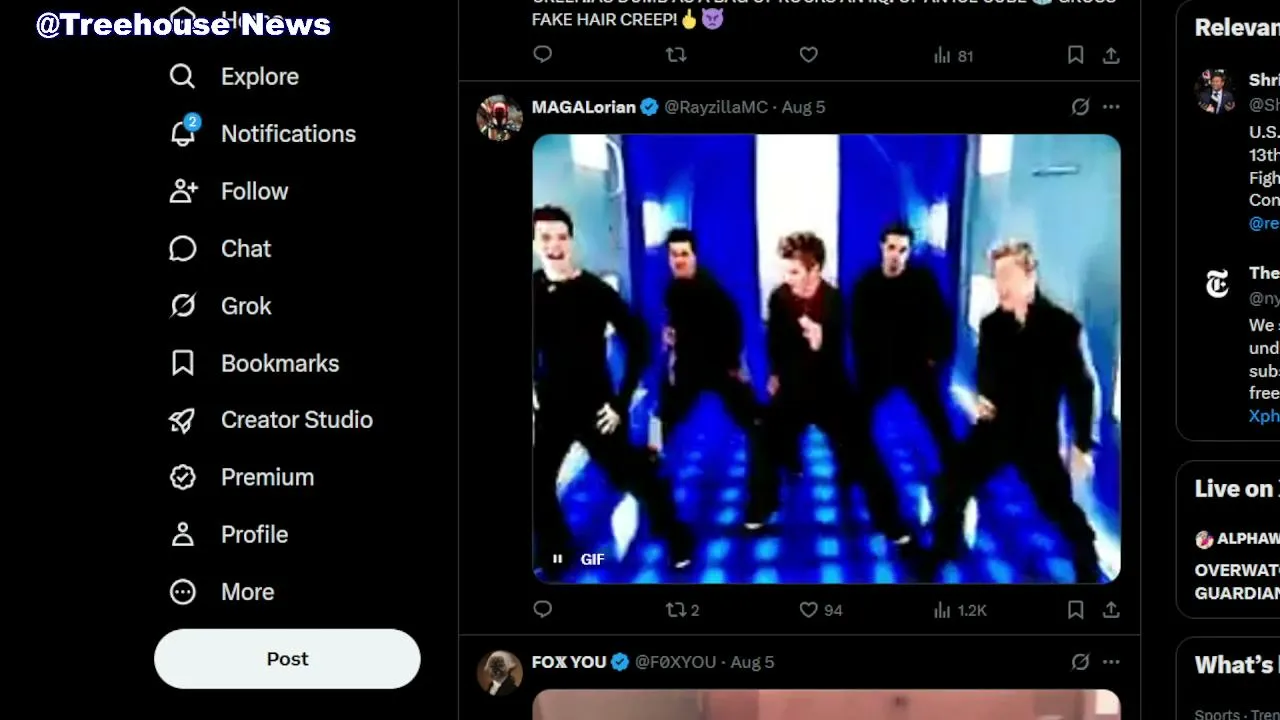The image size is (1280, 720).
Task: Visit the @RayzillaMC handle link
Action: 716,107
